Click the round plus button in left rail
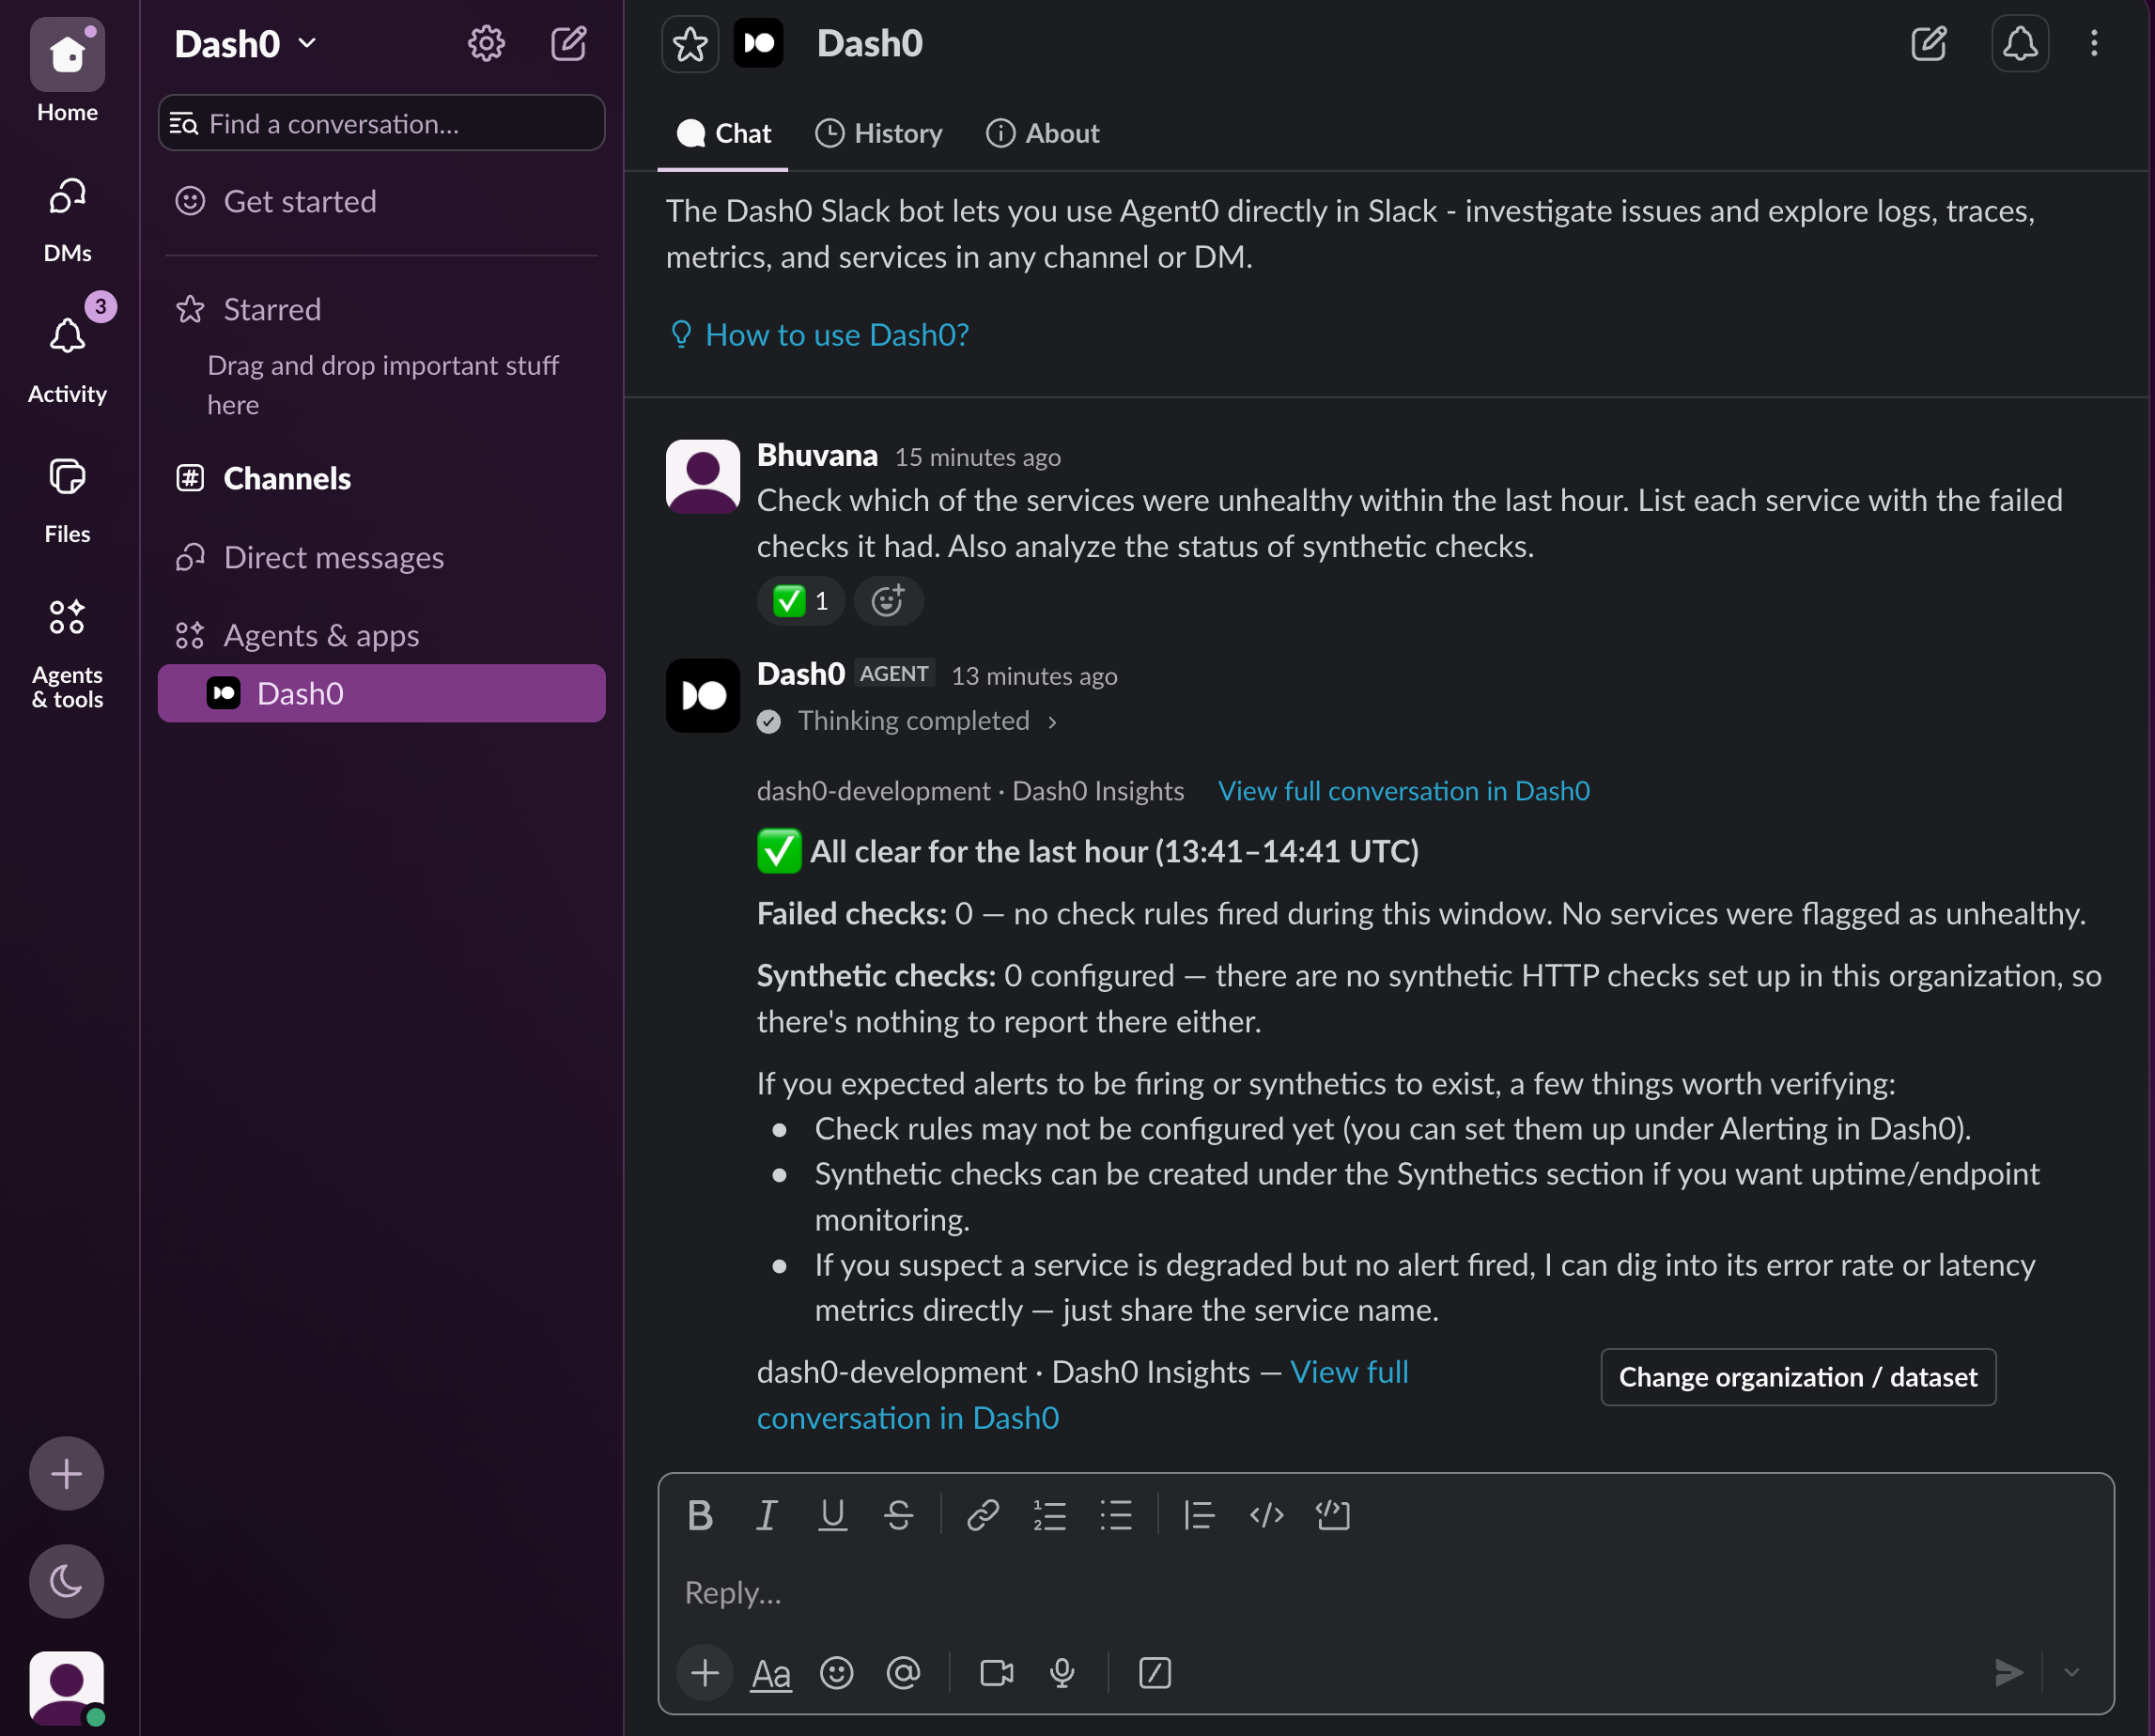 (66, 1473)
